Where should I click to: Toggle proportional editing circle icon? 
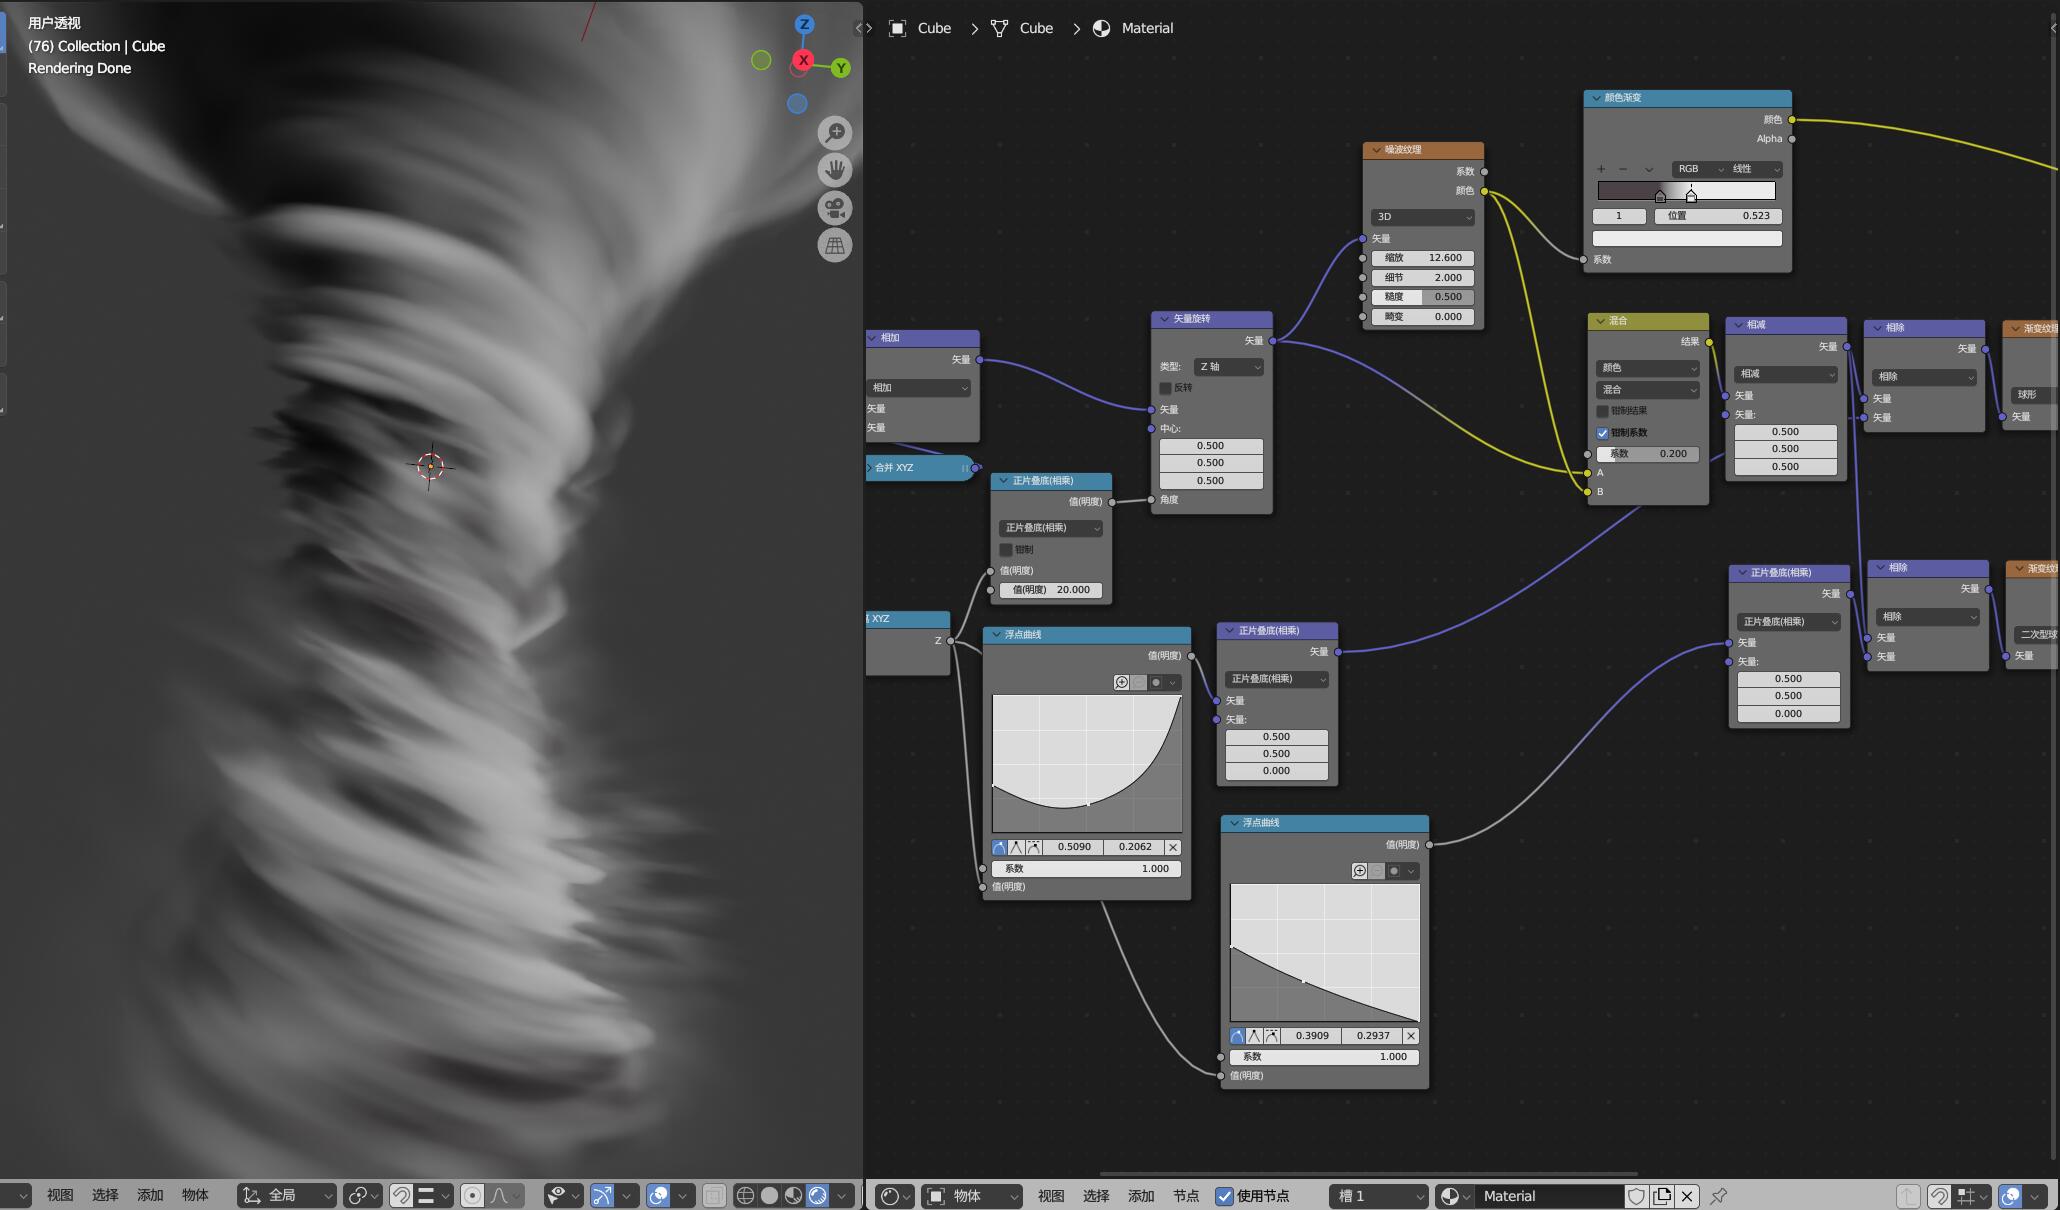[473, 1195]
